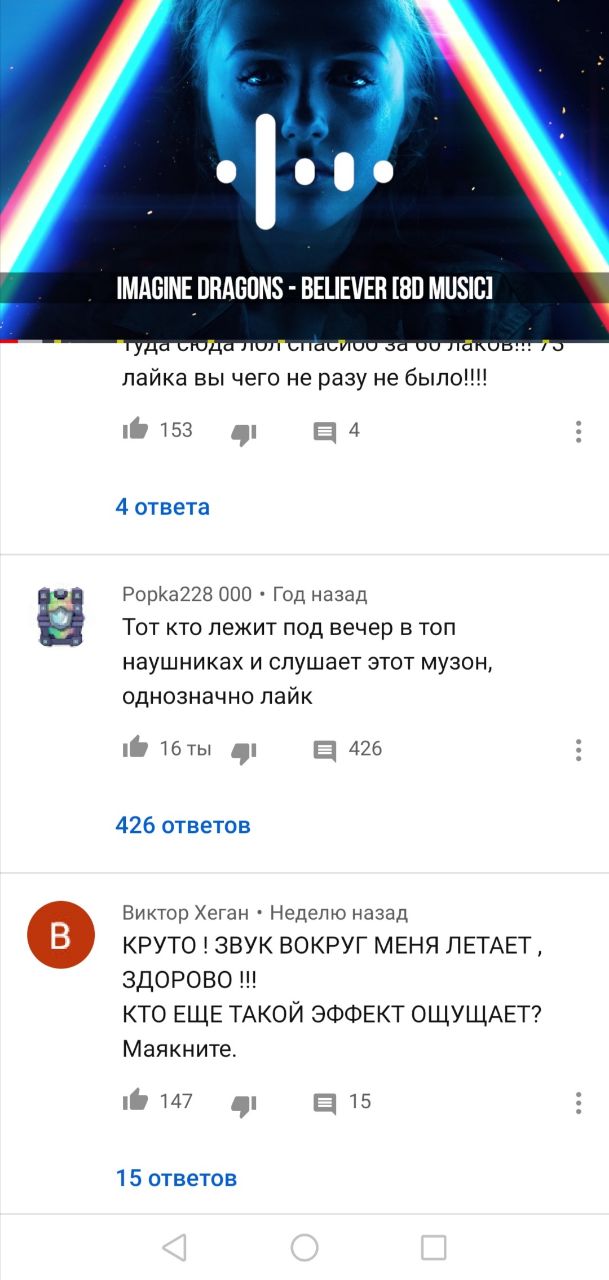This screenshot has height=1280, width=609.
Task: Expand "4 ответа" replies
Action: coord(163,507)
